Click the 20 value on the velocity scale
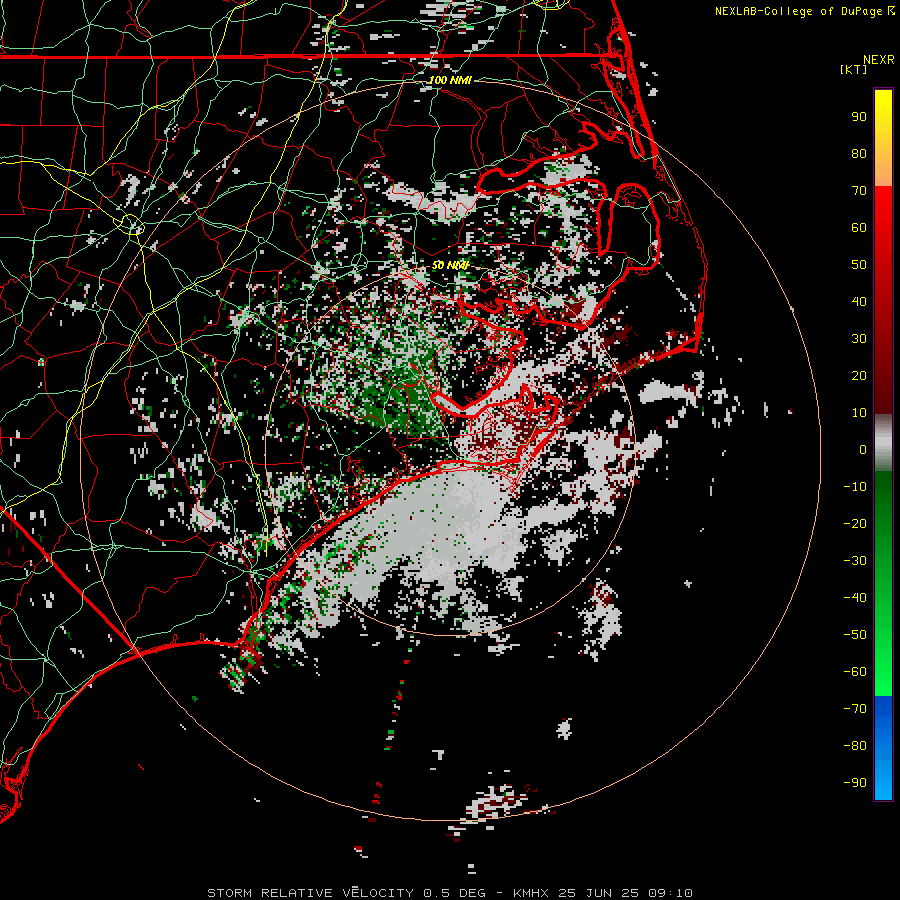Screen dimensions: 900x900 (x=859, y=376)
